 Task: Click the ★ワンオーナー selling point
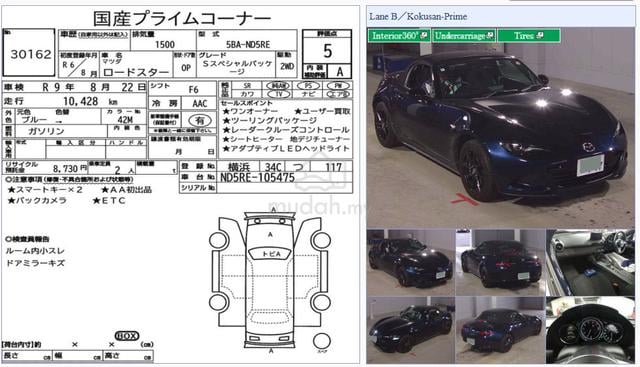[250, 111]
